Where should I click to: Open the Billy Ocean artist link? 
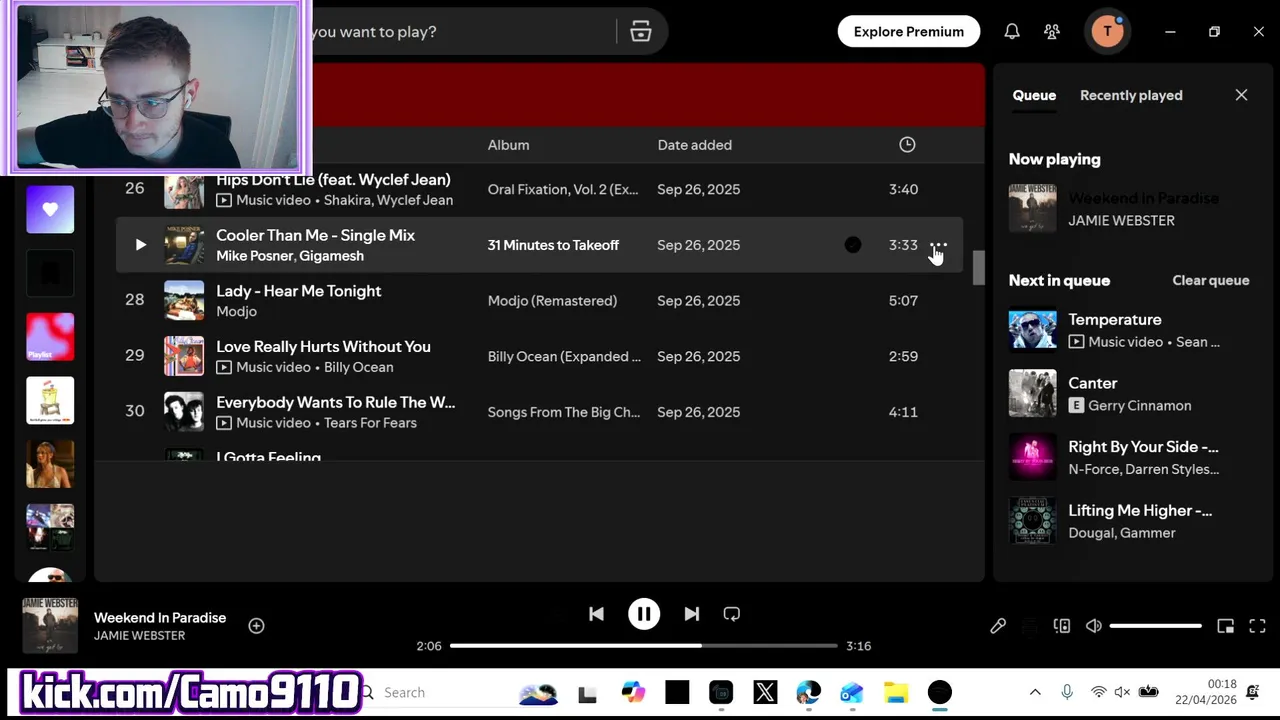pos(359,367)
